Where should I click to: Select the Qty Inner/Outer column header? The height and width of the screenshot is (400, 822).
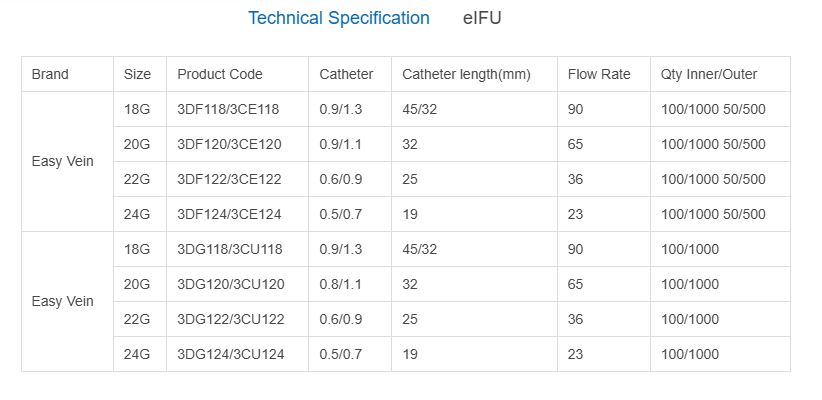point(709,74)
